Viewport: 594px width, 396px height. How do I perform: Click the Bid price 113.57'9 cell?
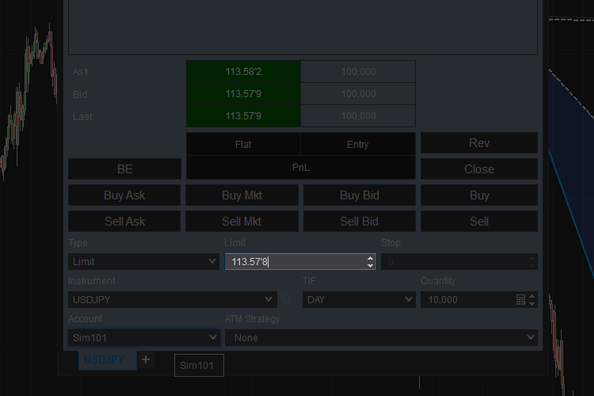243,94
